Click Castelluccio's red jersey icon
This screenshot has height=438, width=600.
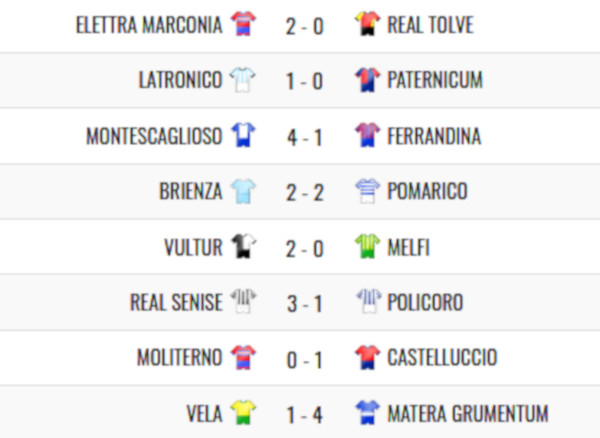coord(367,357)
